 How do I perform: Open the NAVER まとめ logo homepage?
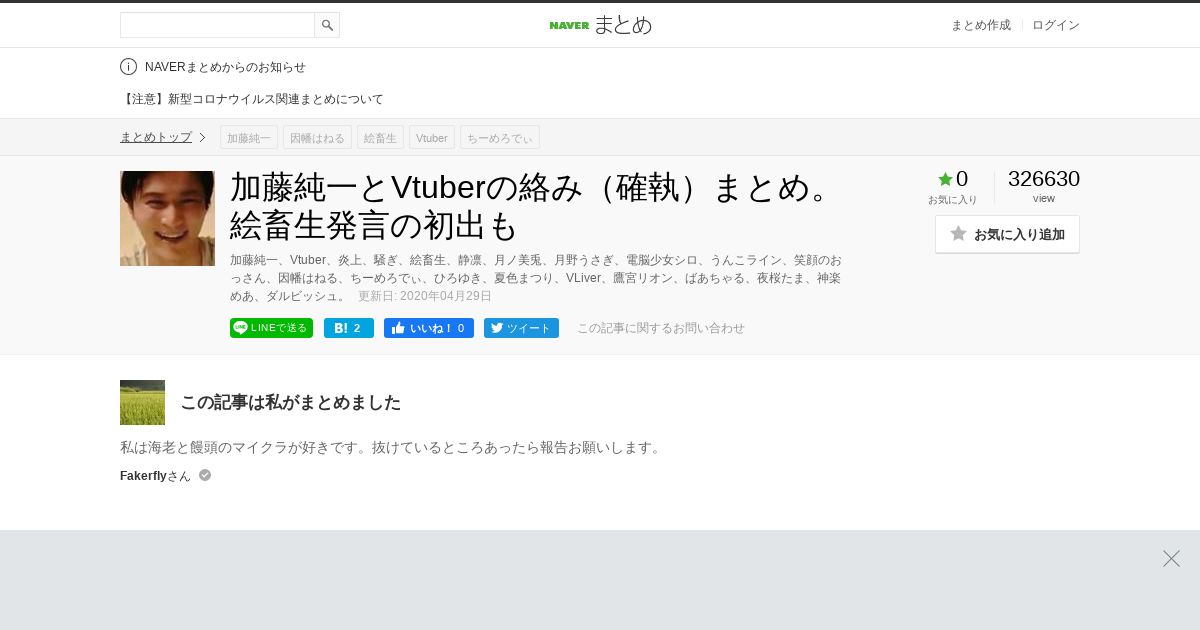click(x=600, y=25)
